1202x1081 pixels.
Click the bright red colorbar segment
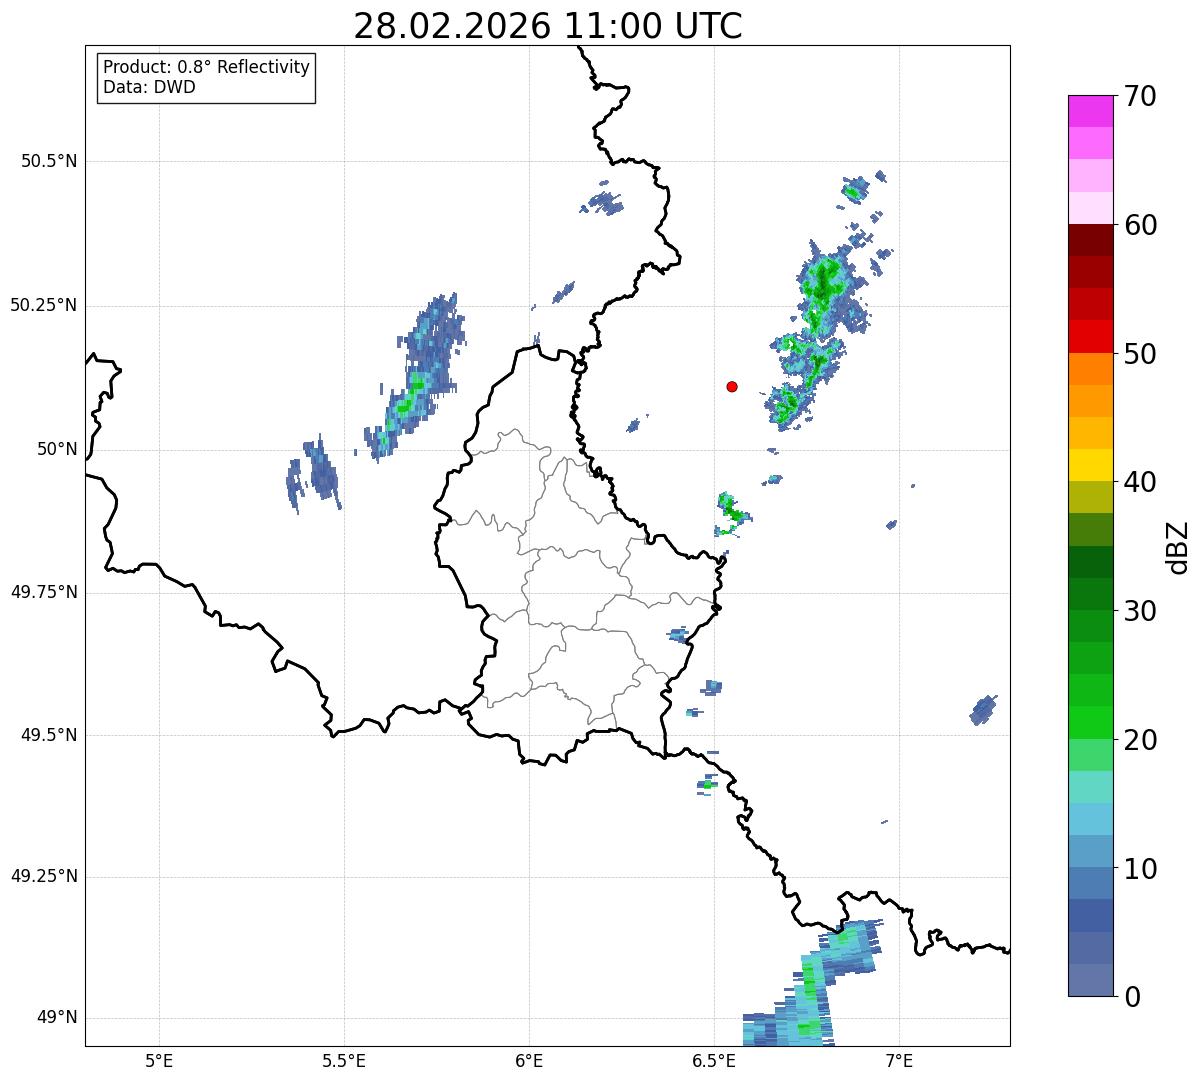point(1090,337)
